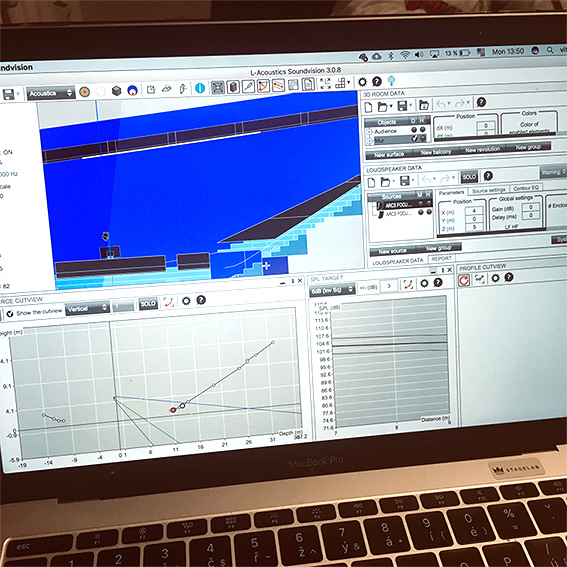Image resolution: width=567 pixels, height=567 pixels.
Task: Click the save icon in 3D Room Data
Action: [402, 106]
